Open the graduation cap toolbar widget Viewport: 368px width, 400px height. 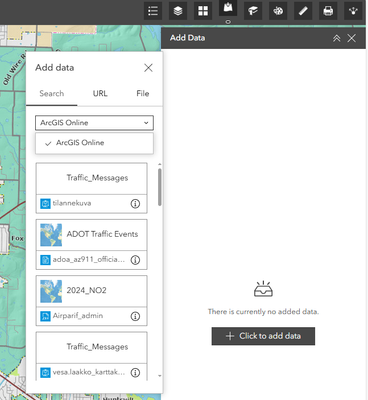[253, 11]
